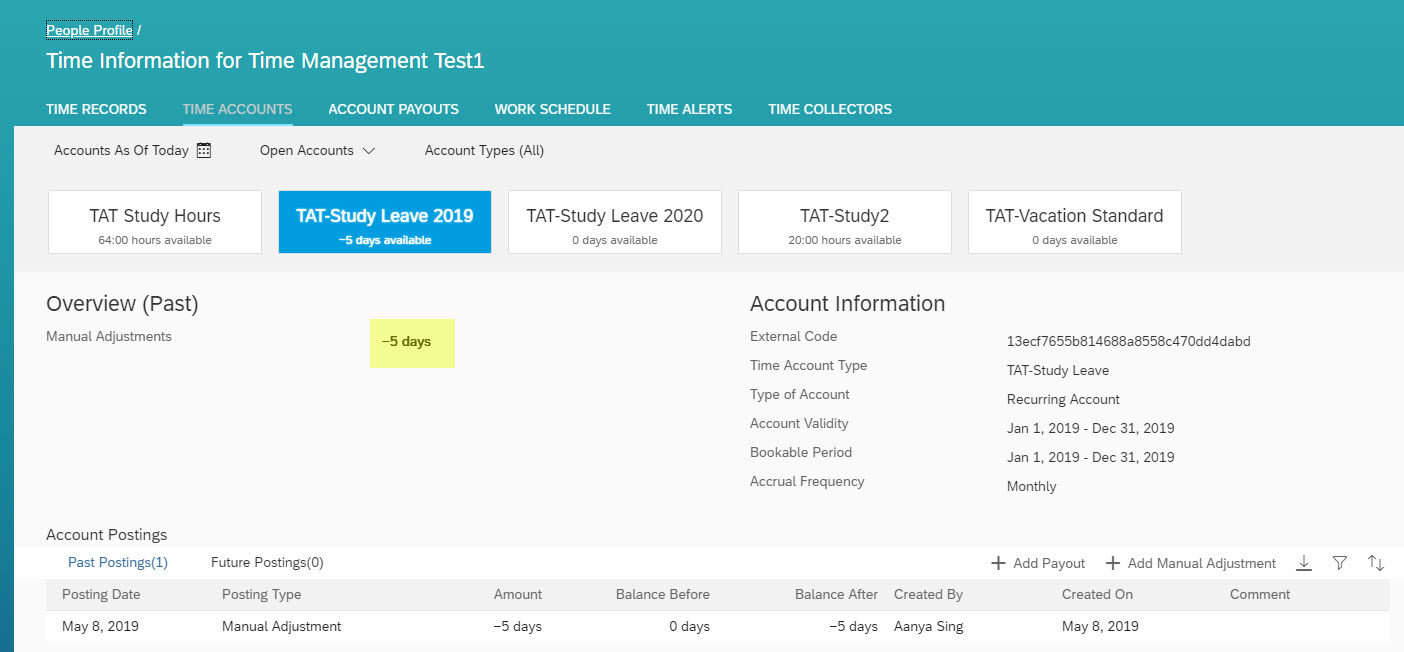Follow the People Profile breadcrumb link
The height and width of the screenshot is (652, 1404).
pyautogui.click(x=89, y=30)
